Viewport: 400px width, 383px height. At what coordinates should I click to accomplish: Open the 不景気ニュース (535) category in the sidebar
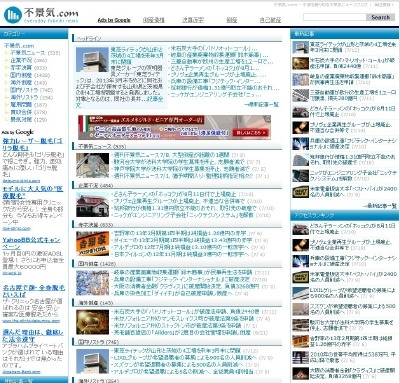point(35,53)
